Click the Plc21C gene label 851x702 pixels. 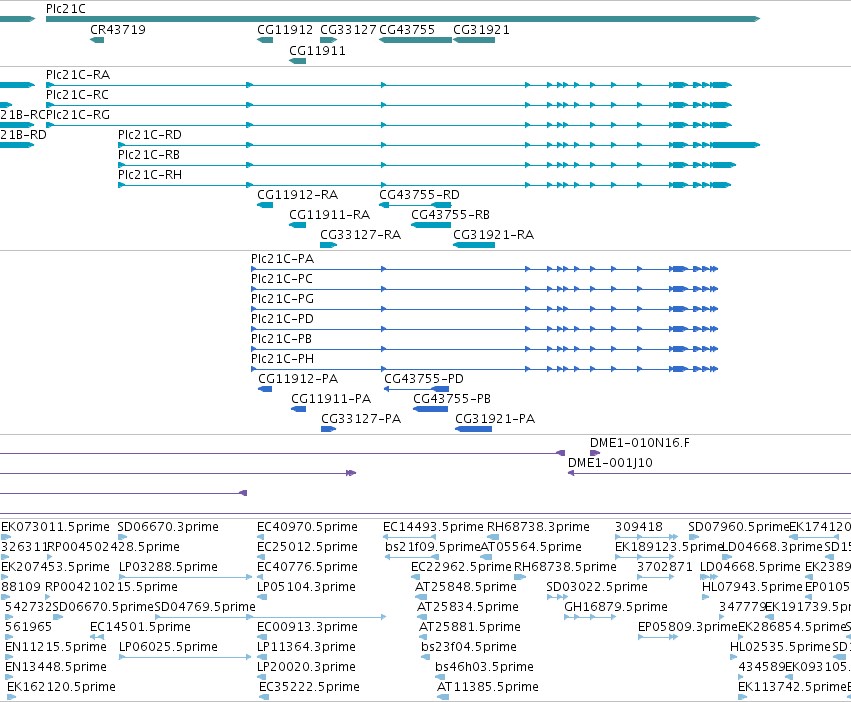click(x=66, y=9)
